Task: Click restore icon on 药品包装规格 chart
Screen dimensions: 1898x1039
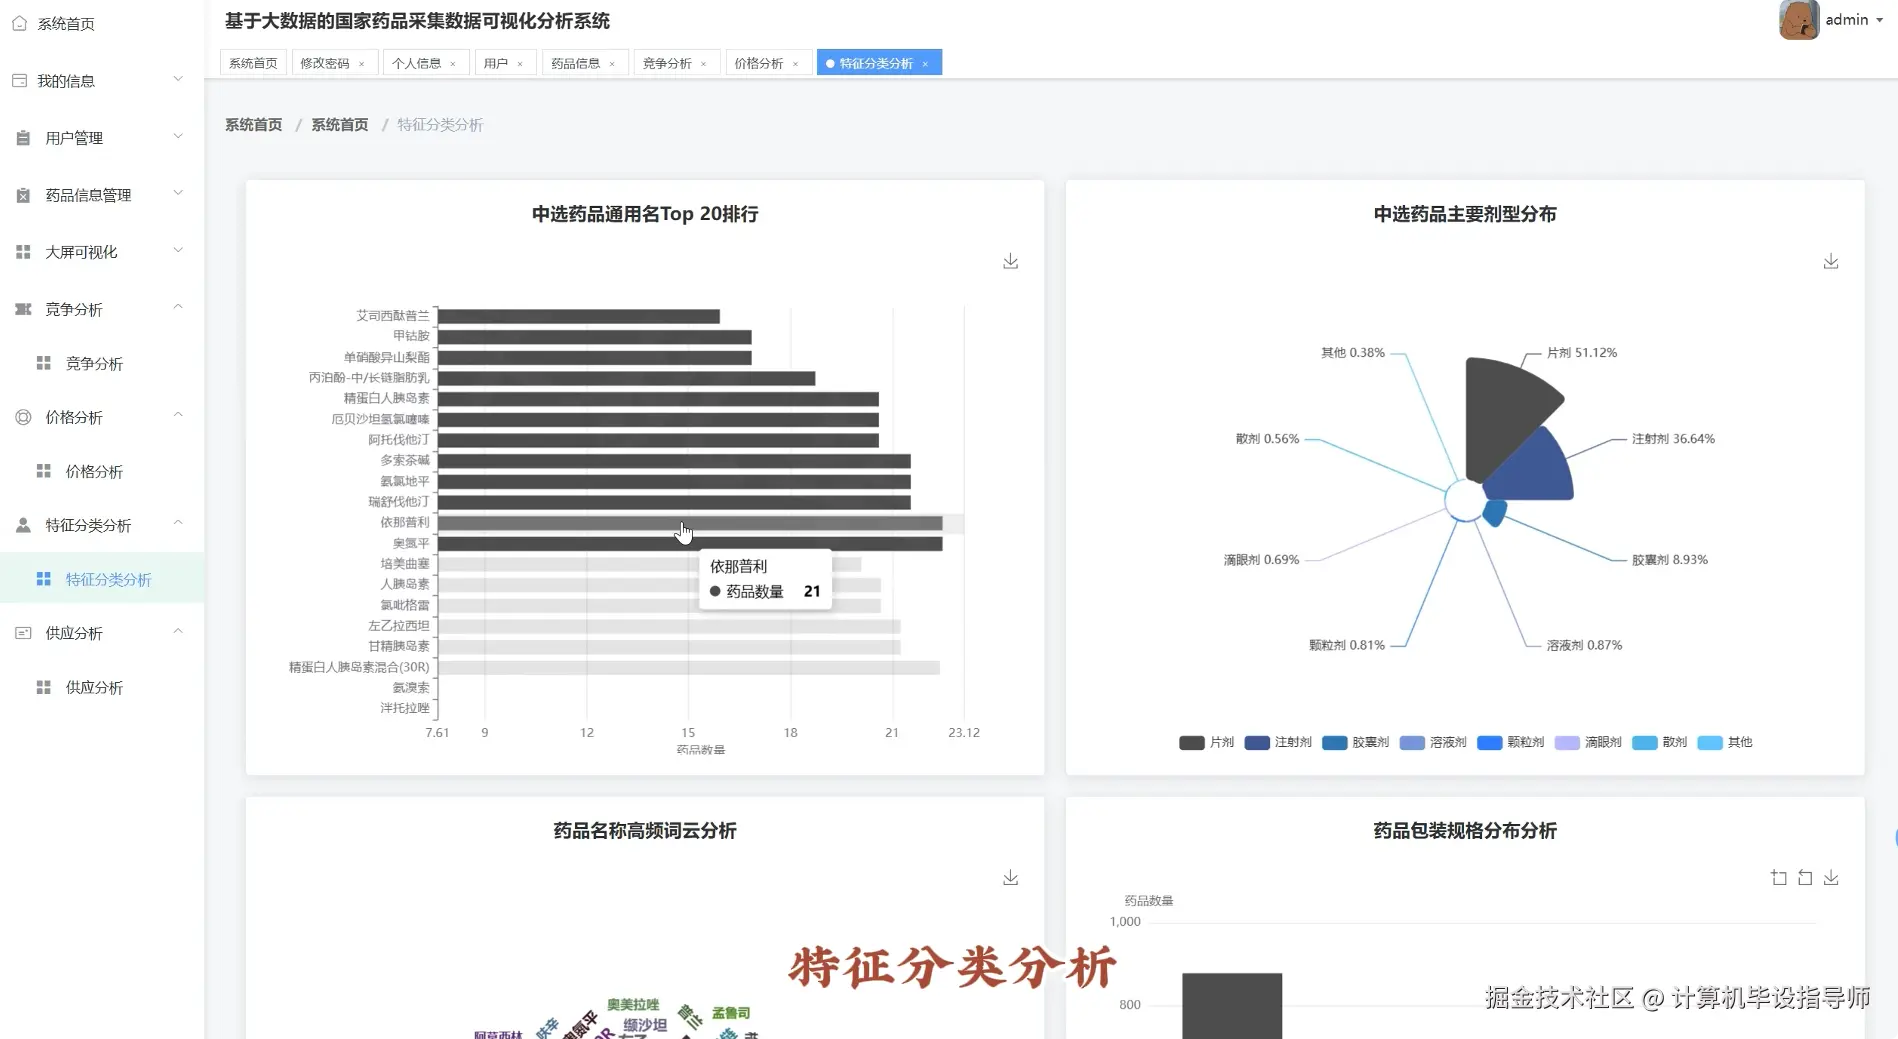Action: [x=1805, y=877]
